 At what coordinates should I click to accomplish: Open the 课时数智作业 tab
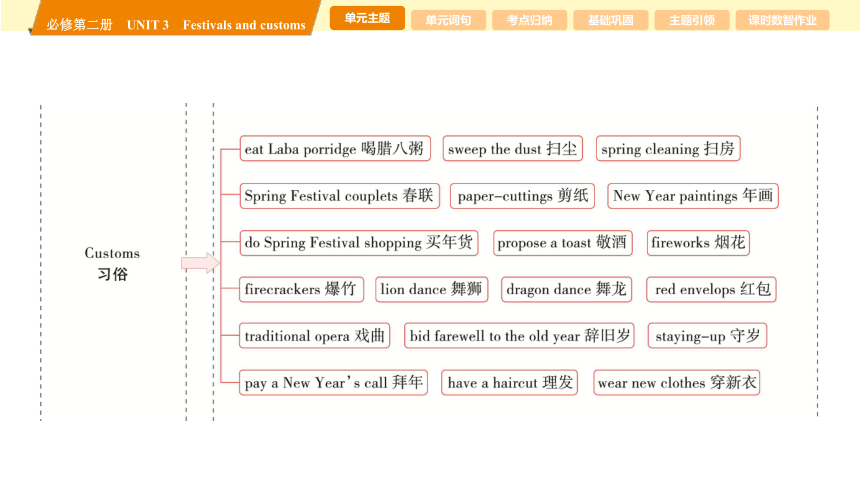click(x=782, y=20)
